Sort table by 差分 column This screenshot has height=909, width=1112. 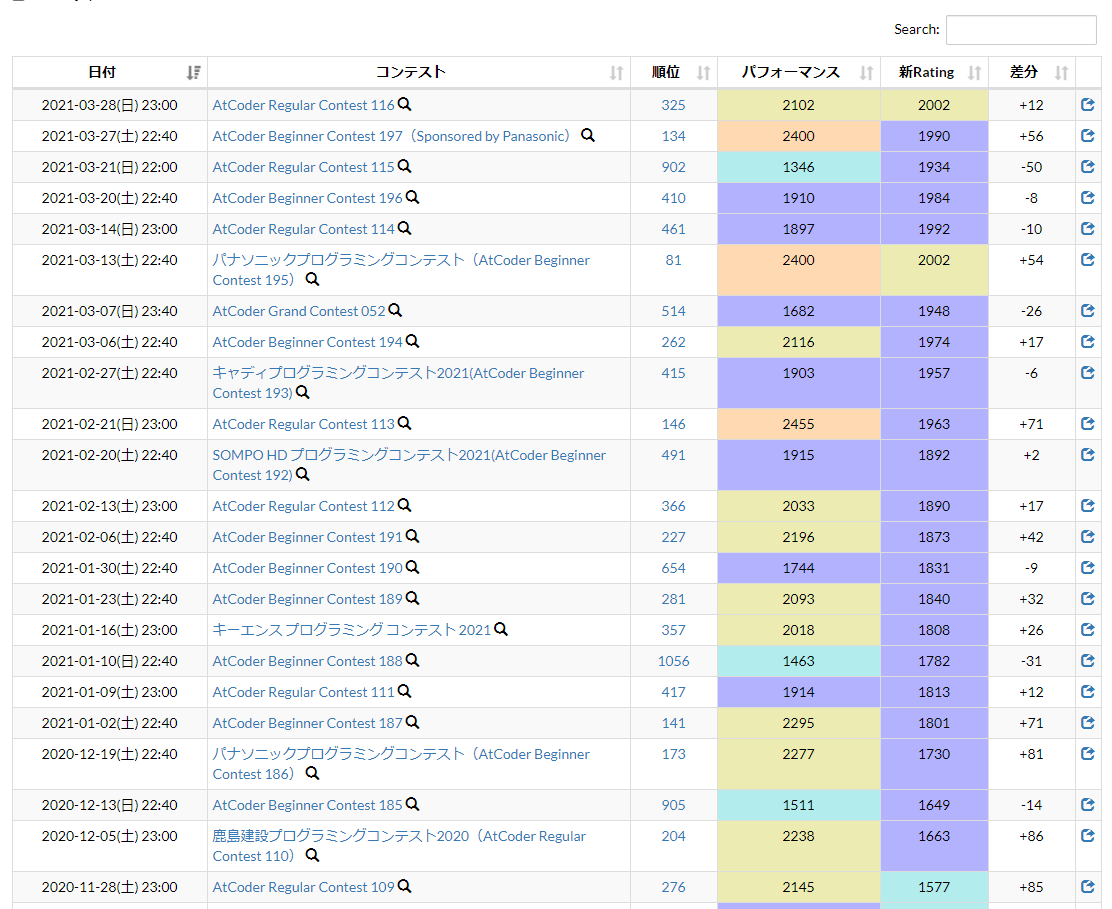1032,72
